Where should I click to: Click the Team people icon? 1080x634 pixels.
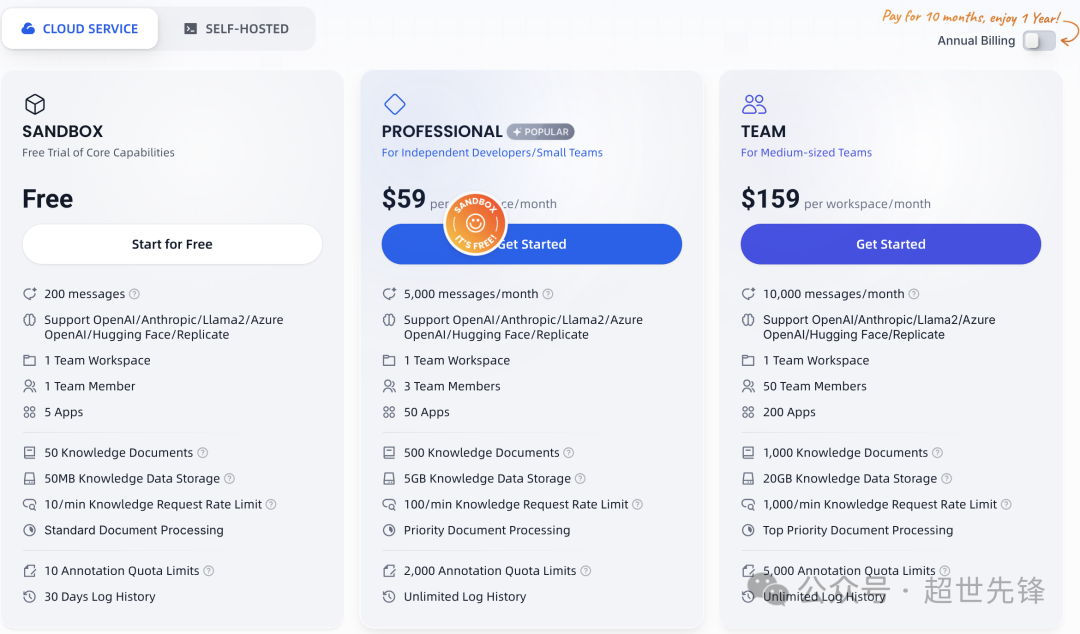coord(754,104)
